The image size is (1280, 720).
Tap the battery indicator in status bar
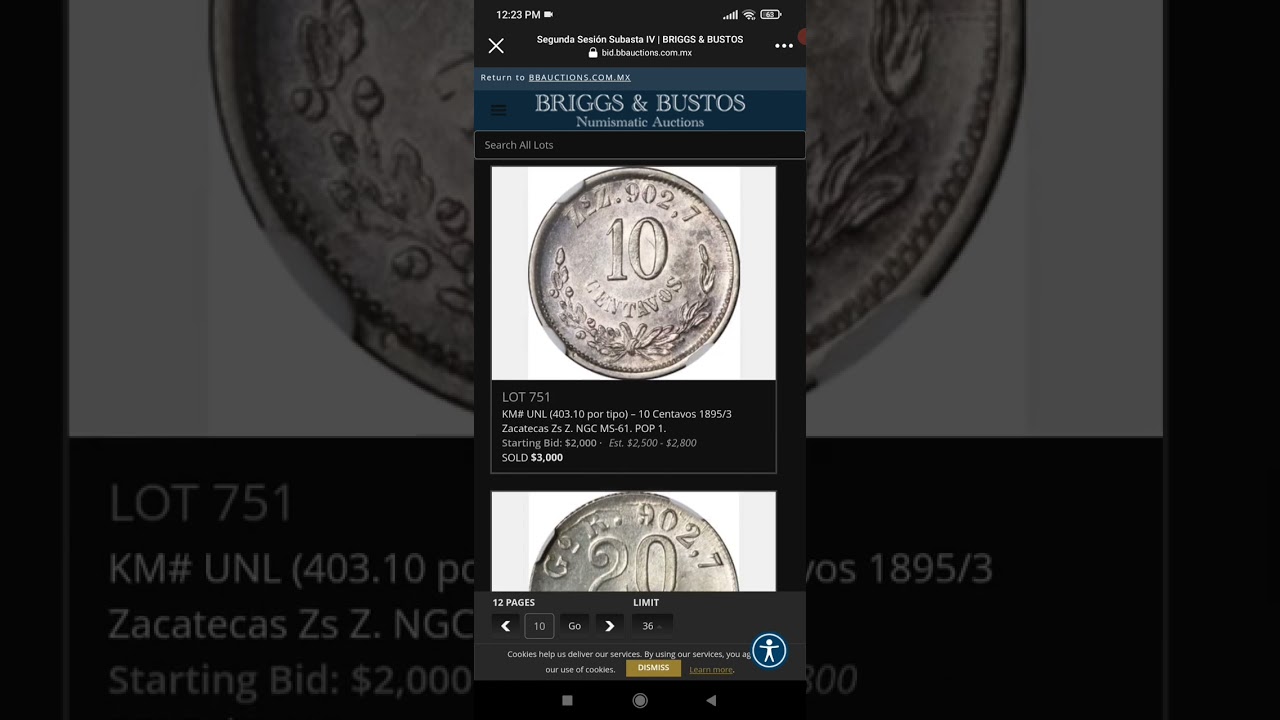click(x=770, y=15)
